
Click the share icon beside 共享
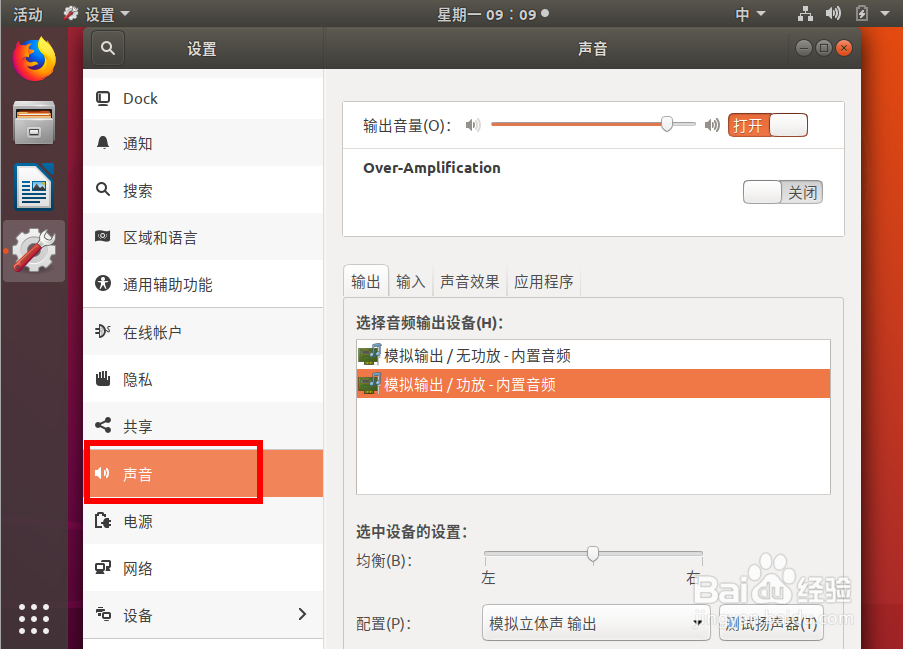[x=103, y=426]
